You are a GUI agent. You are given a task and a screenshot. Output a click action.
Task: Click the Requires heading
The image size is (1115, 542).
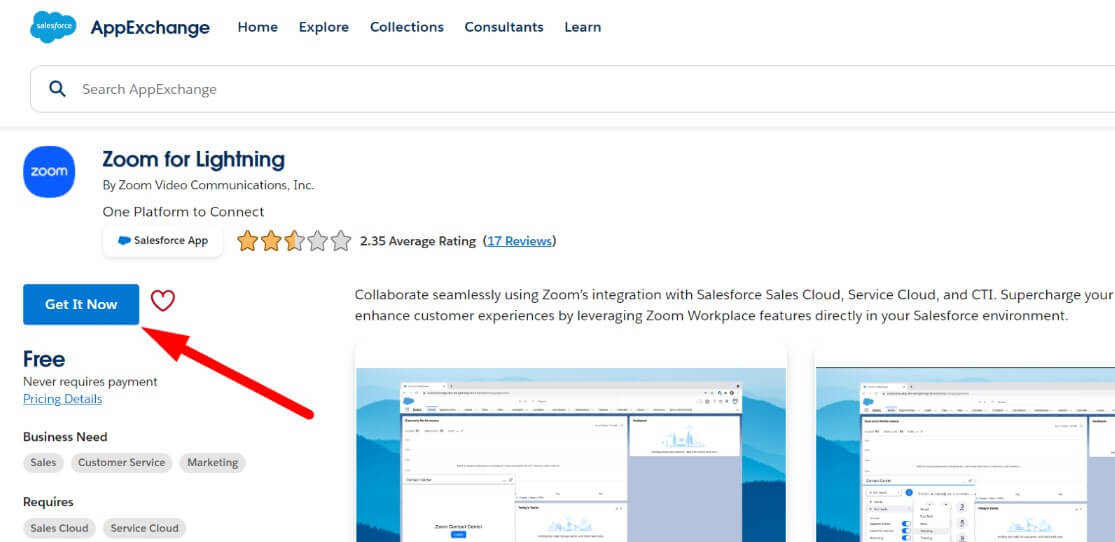pyautogui.click(x=48, y=502)
